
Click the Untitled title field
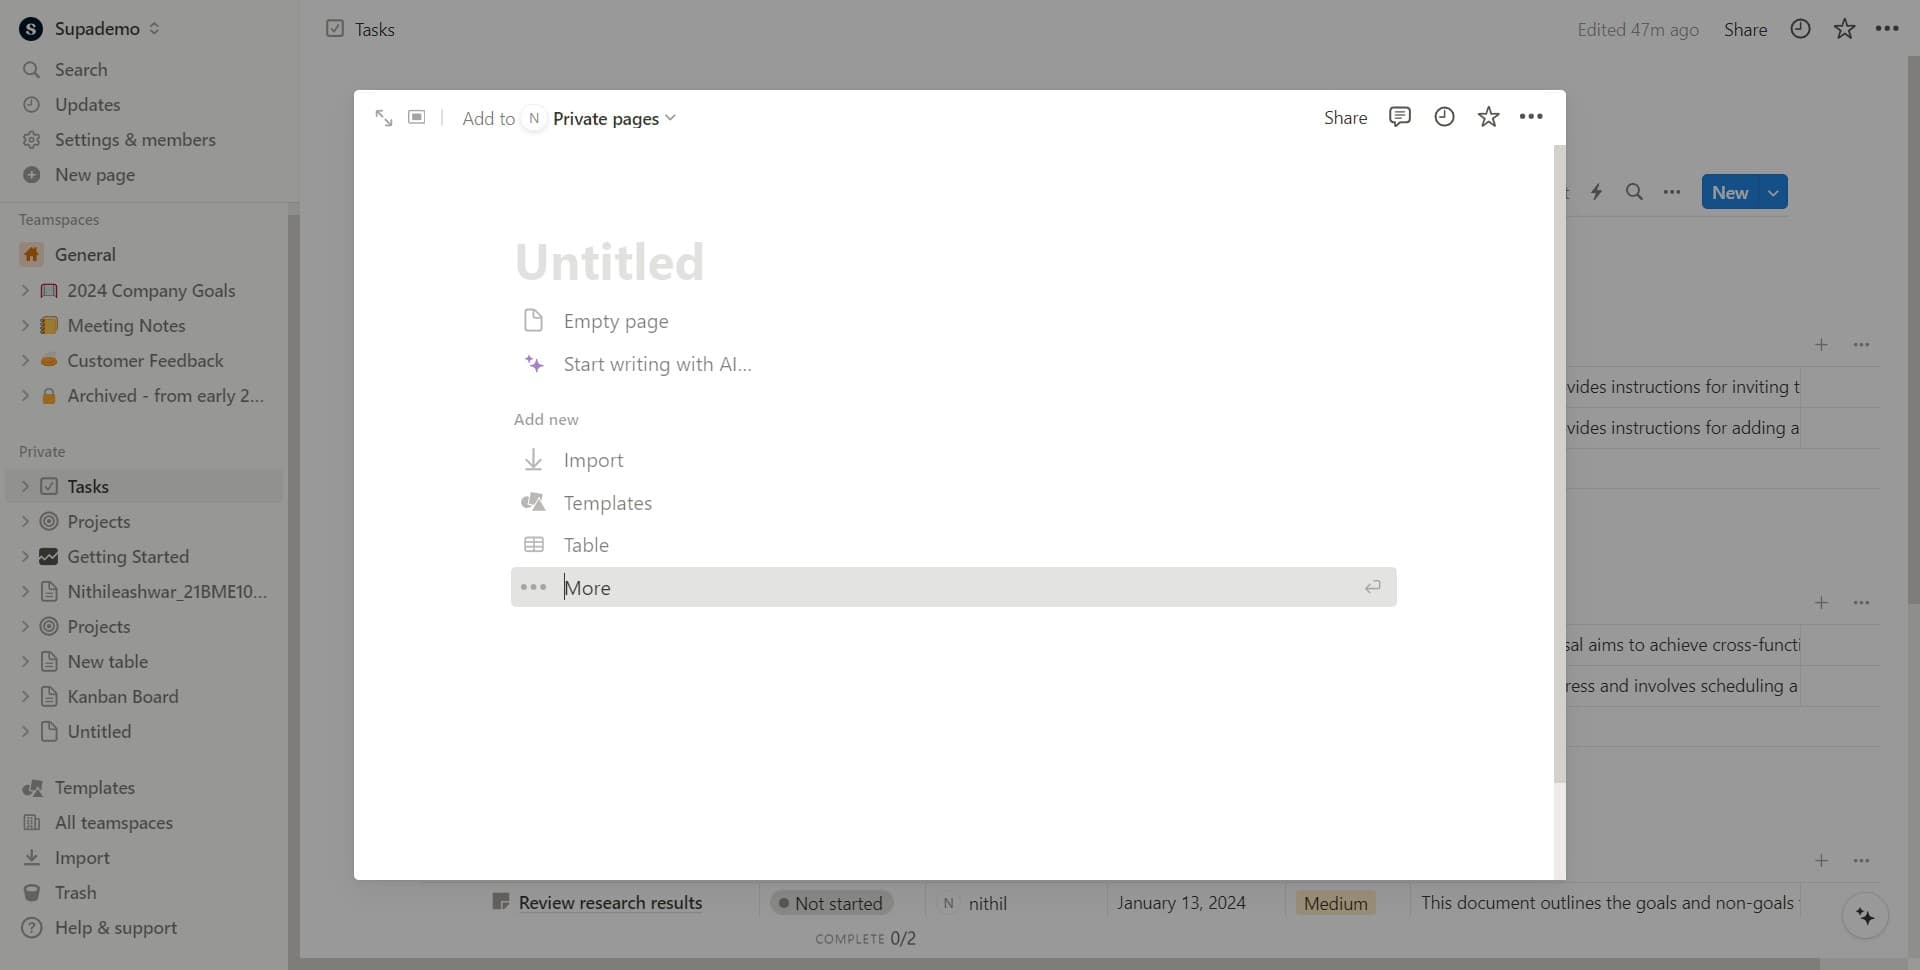click(609, 262)
